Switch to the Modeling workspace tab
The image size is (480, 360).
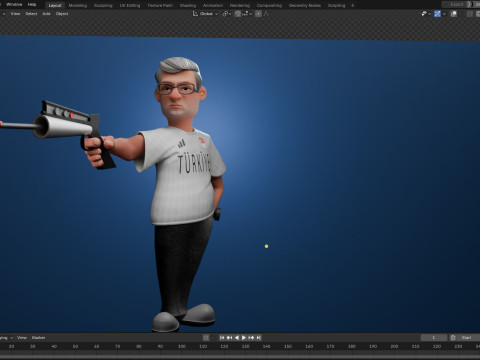(78, 5)
